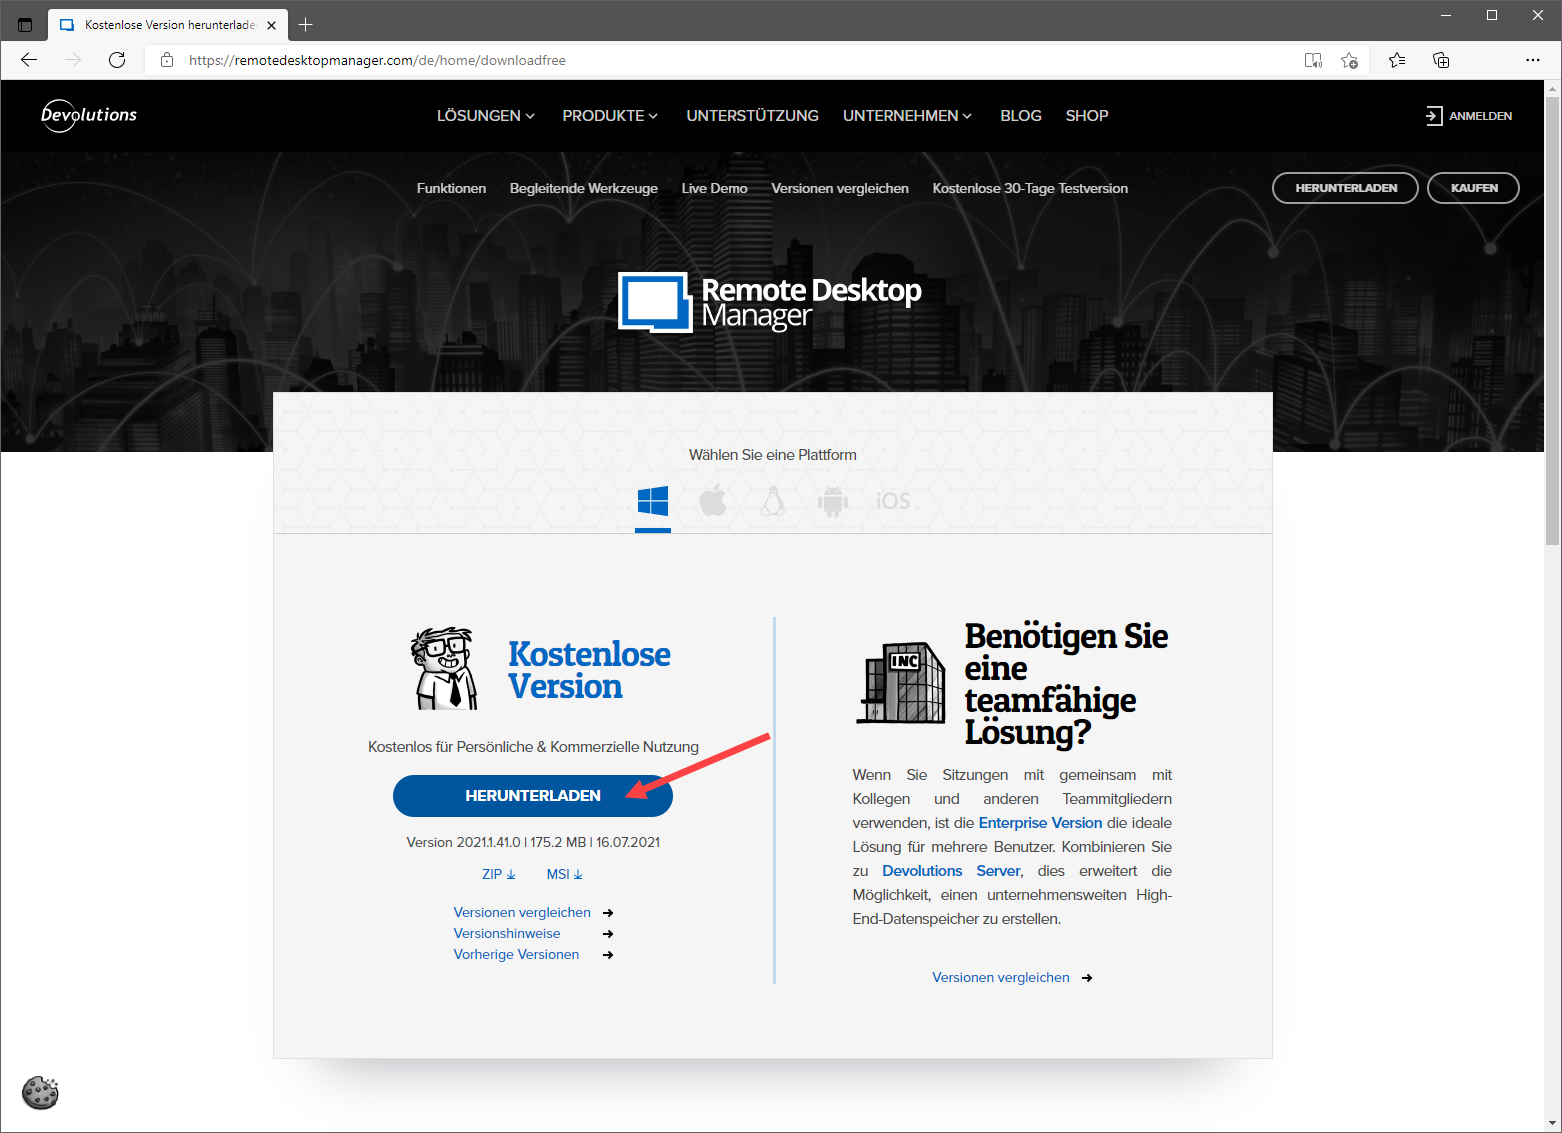Pick the Android platform icon
Viewport: 1562px width, 1133px height.
832,501
